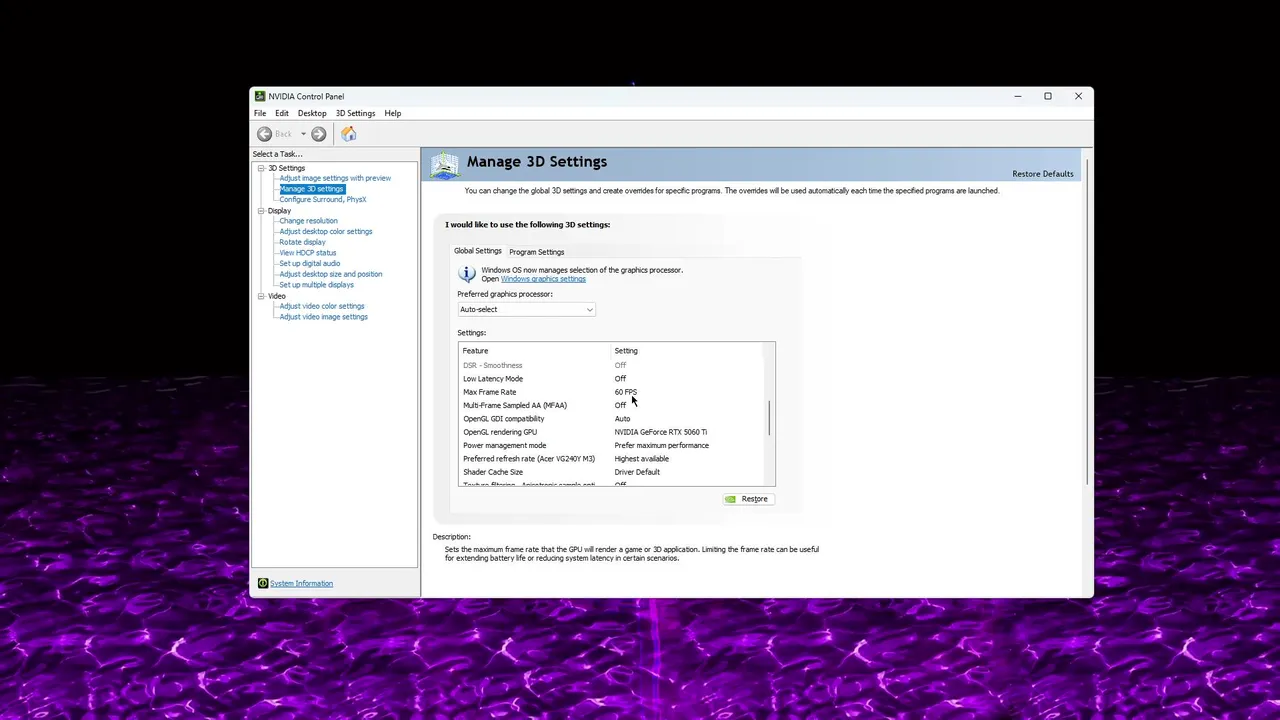This screenshot has width=1280, height=720.
Task: Click NVIDIA GeForce RTX 5060 Ti value
Action: 661,432
